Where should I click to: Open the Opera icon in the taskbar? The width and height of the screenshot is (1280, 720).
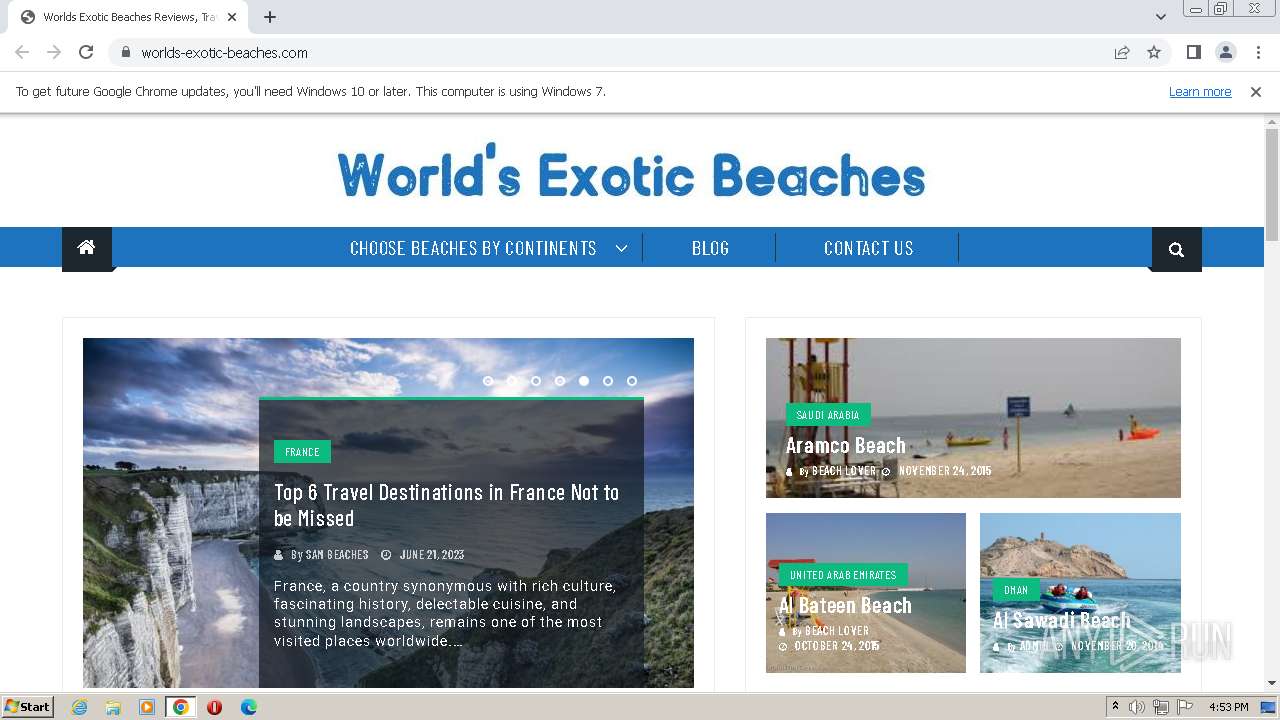[214, 707]
